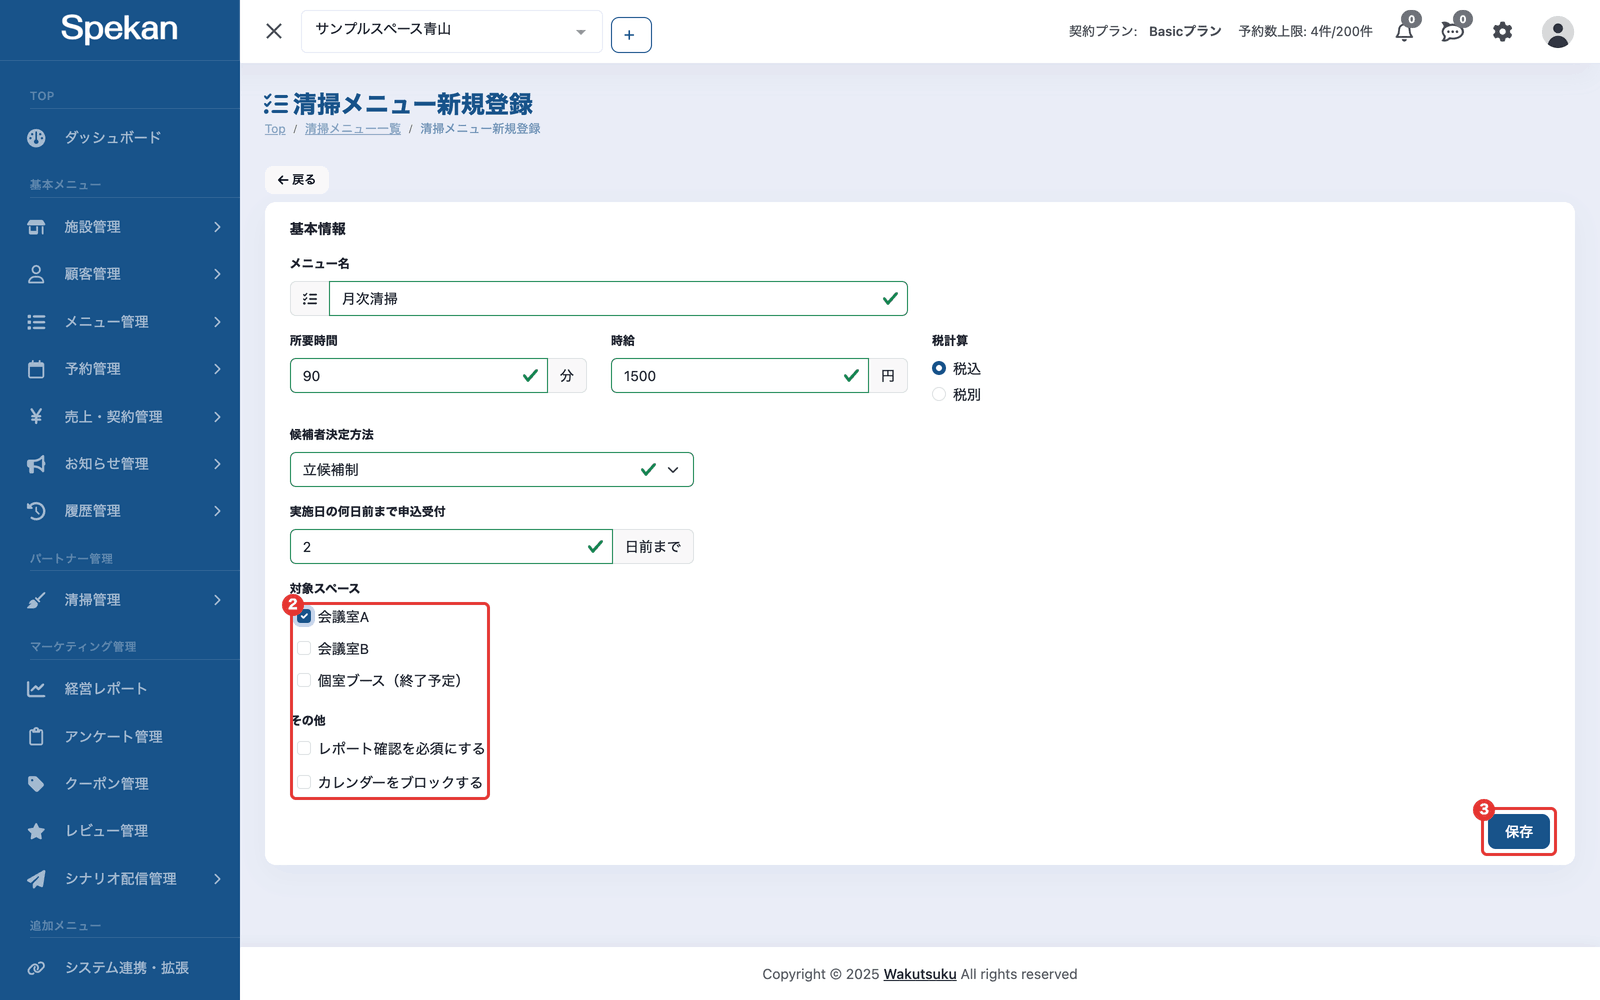Check the 個室ブース（終了予定） checkbox

point(304,680)
